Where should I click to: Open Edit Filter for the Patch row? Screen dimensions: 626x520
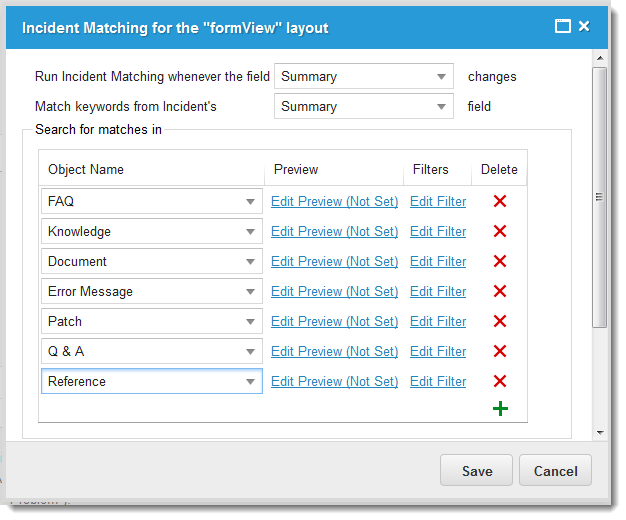438,321
